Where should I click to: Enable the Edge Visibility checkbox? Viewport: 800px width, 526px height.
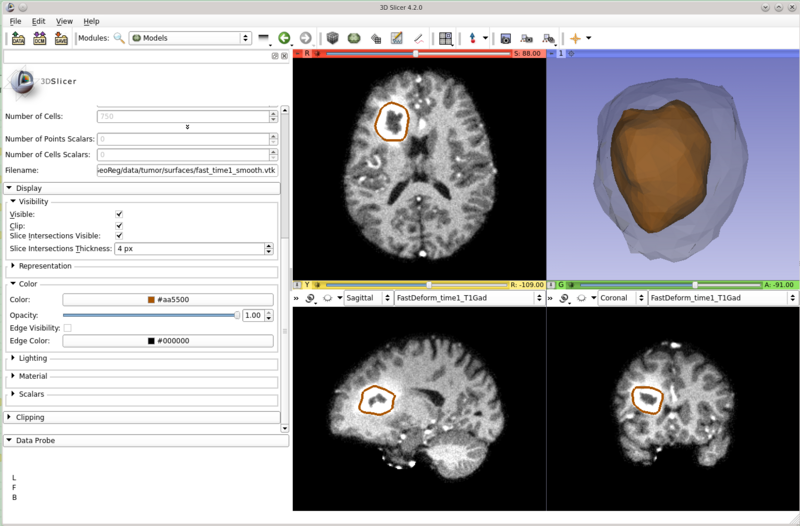tap(68, 328)
